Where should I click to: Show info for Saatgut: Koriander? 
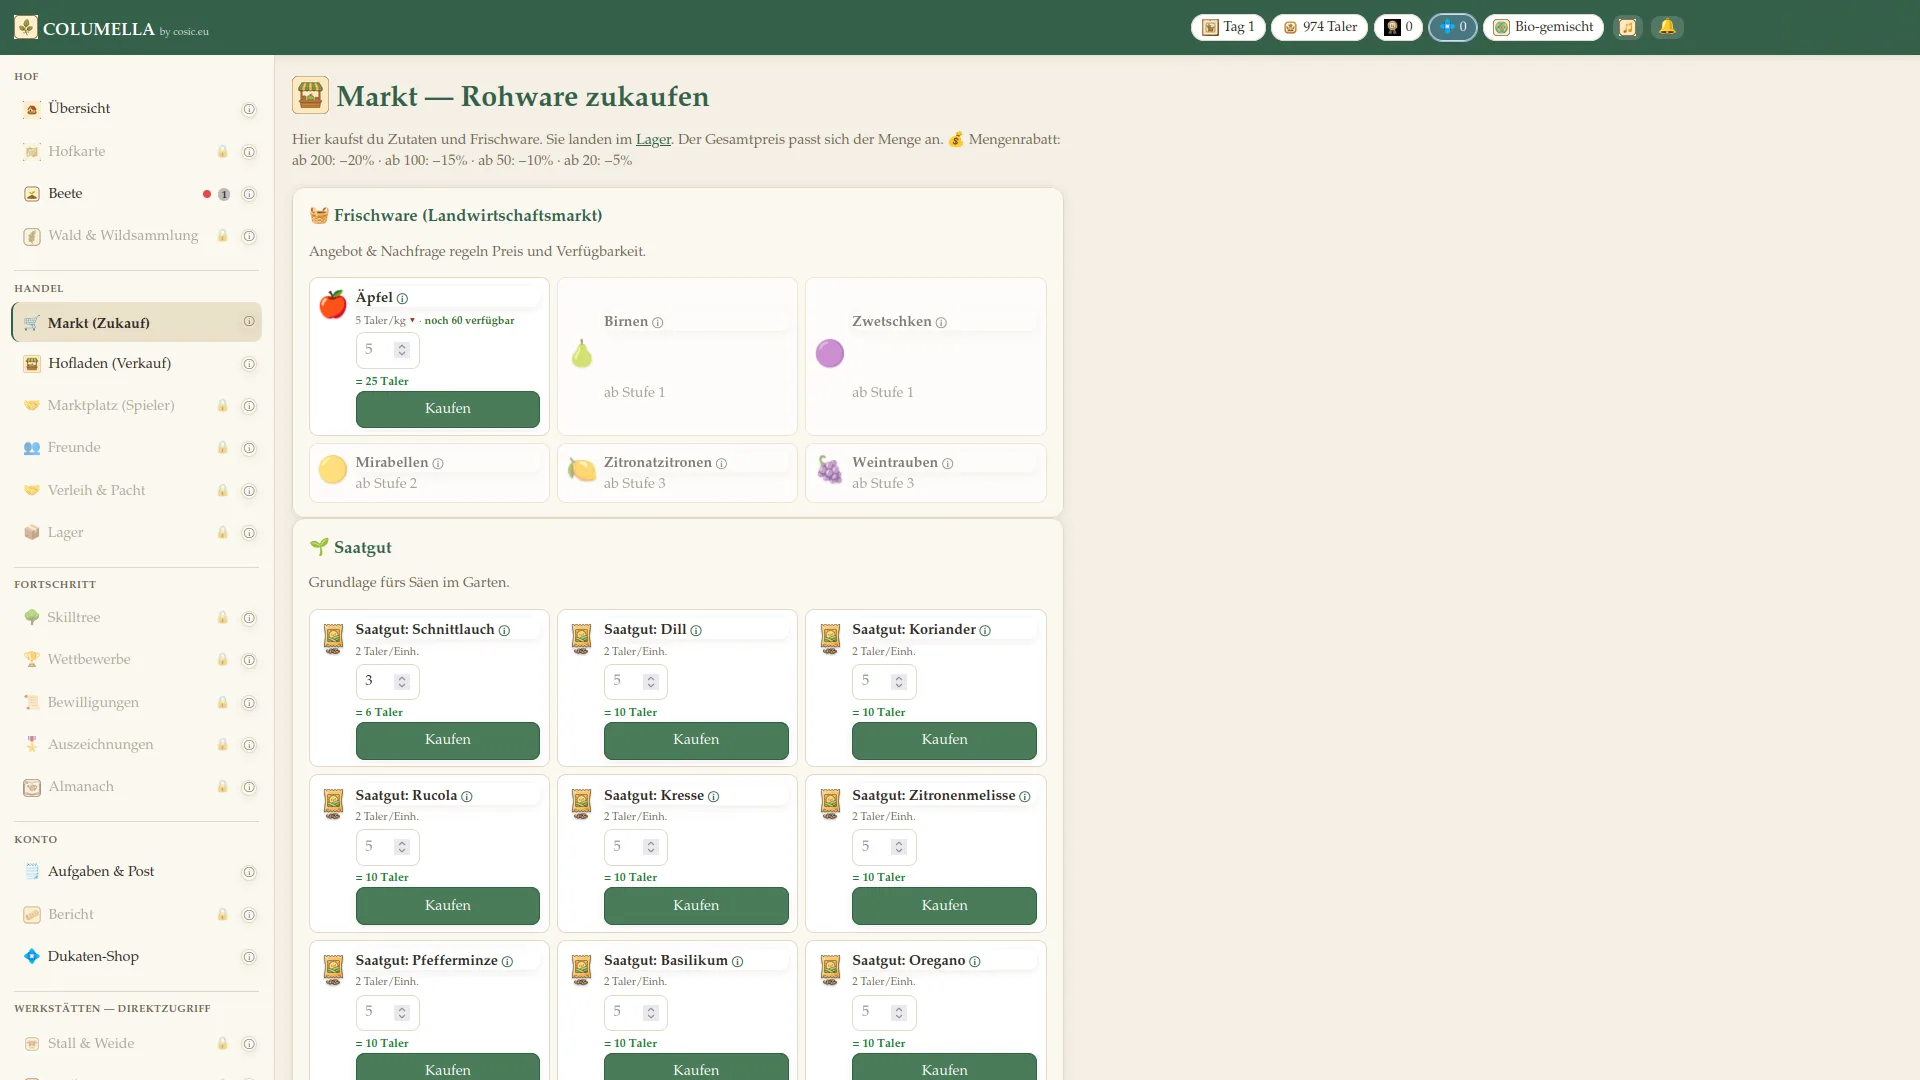(x=985, y=630)
